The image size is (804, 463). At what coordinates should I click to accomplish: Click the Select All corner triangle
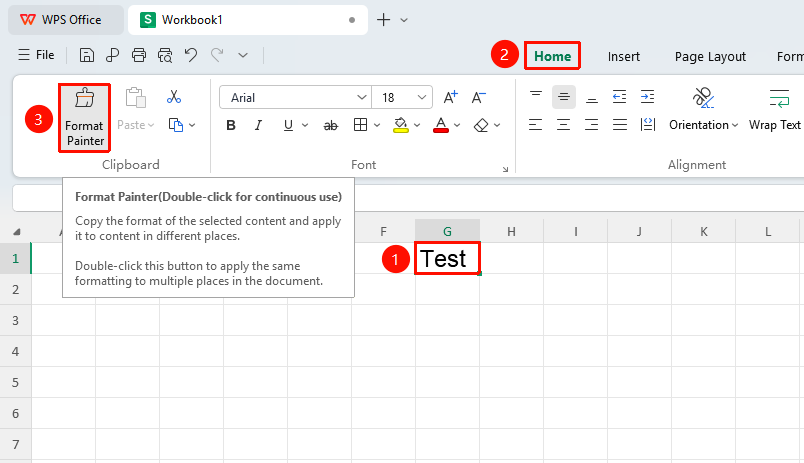tap(16, 232)
